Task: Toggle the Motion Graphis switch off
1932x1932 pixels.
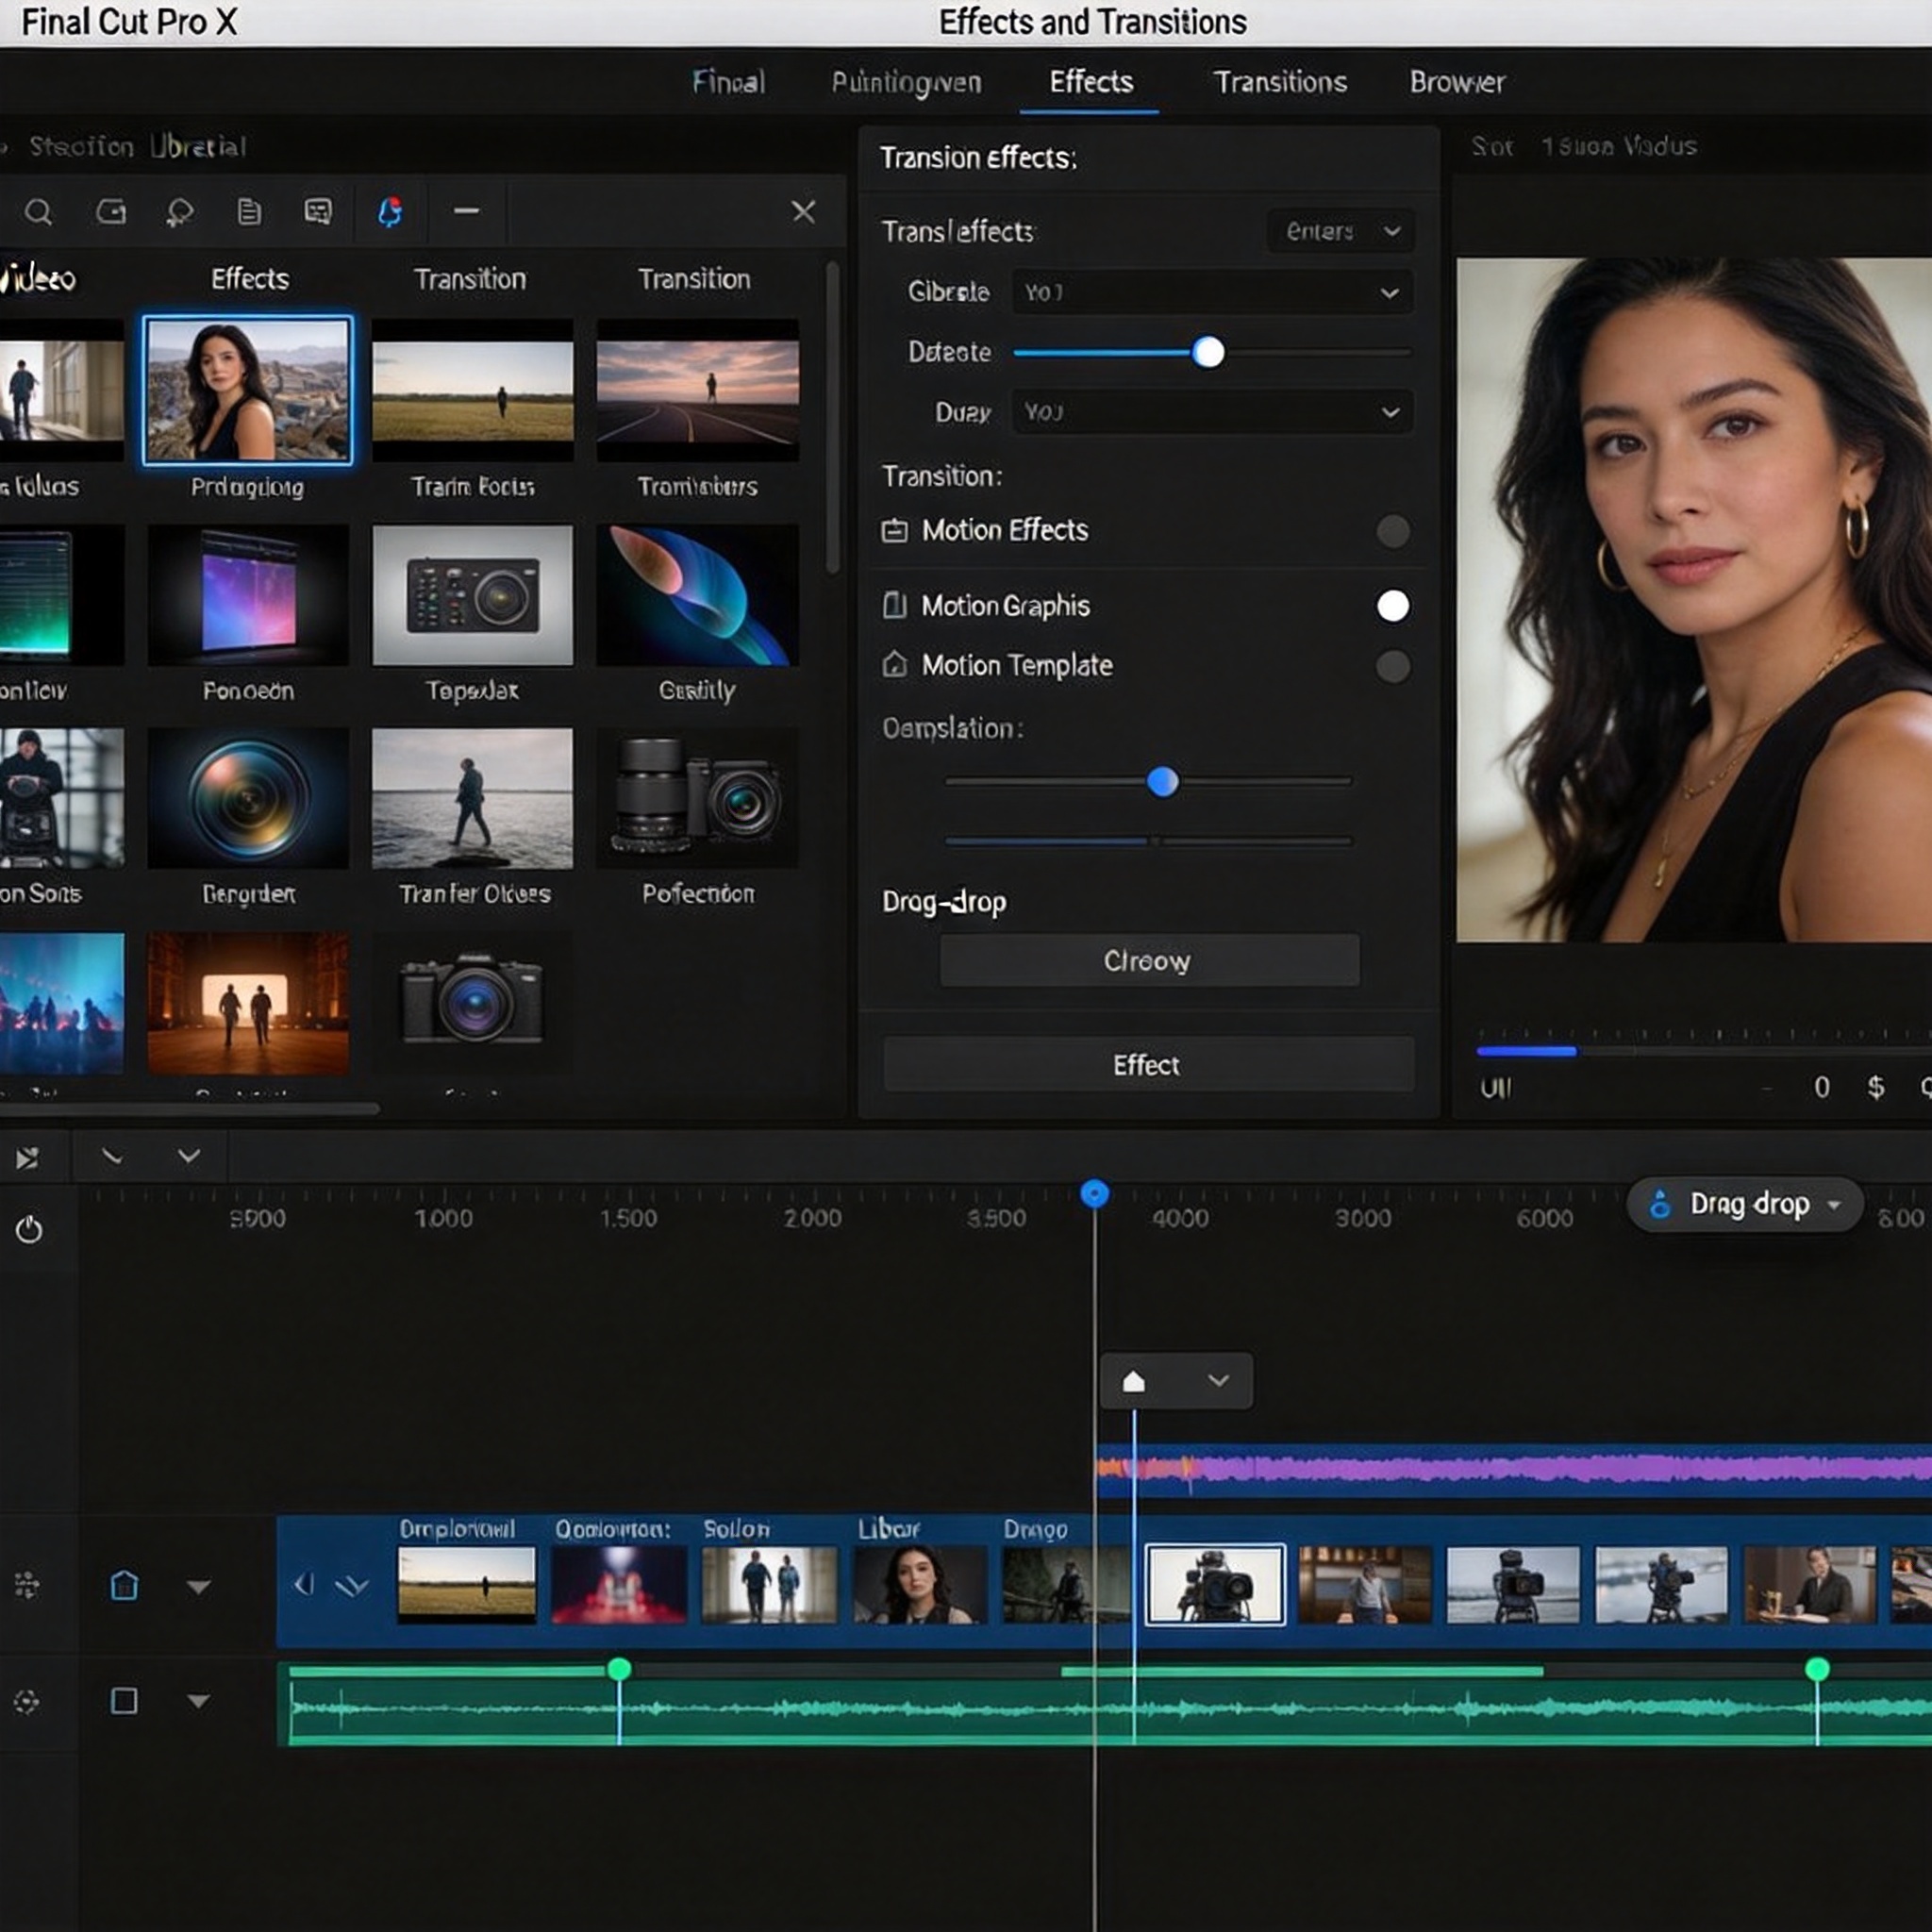Action: (x=1393, y=606)
